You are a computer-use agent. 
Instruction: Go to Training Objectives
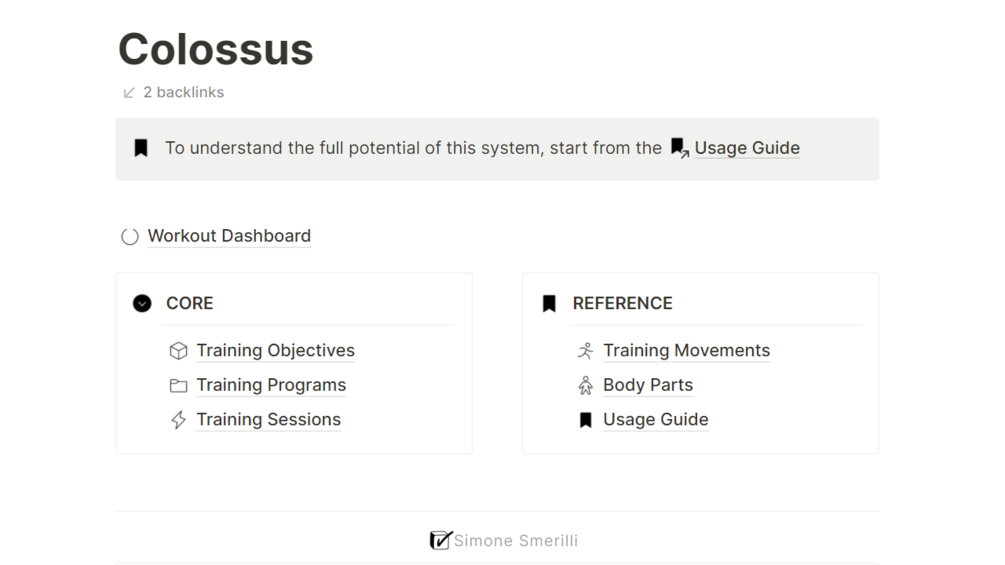pos(275,351)
